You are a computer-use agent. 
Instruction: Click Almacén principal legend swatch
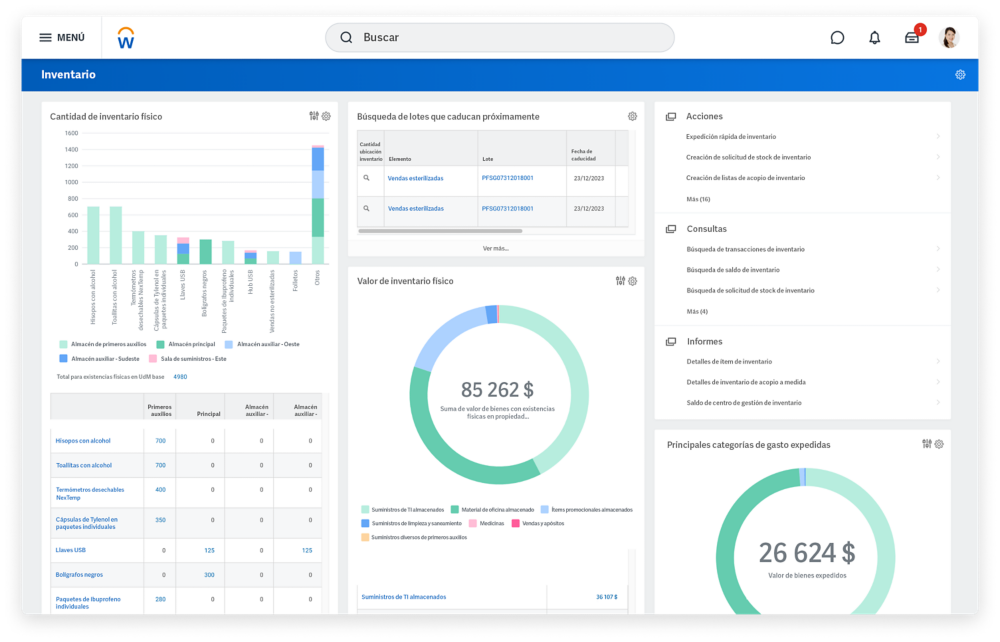pos(161,344)
